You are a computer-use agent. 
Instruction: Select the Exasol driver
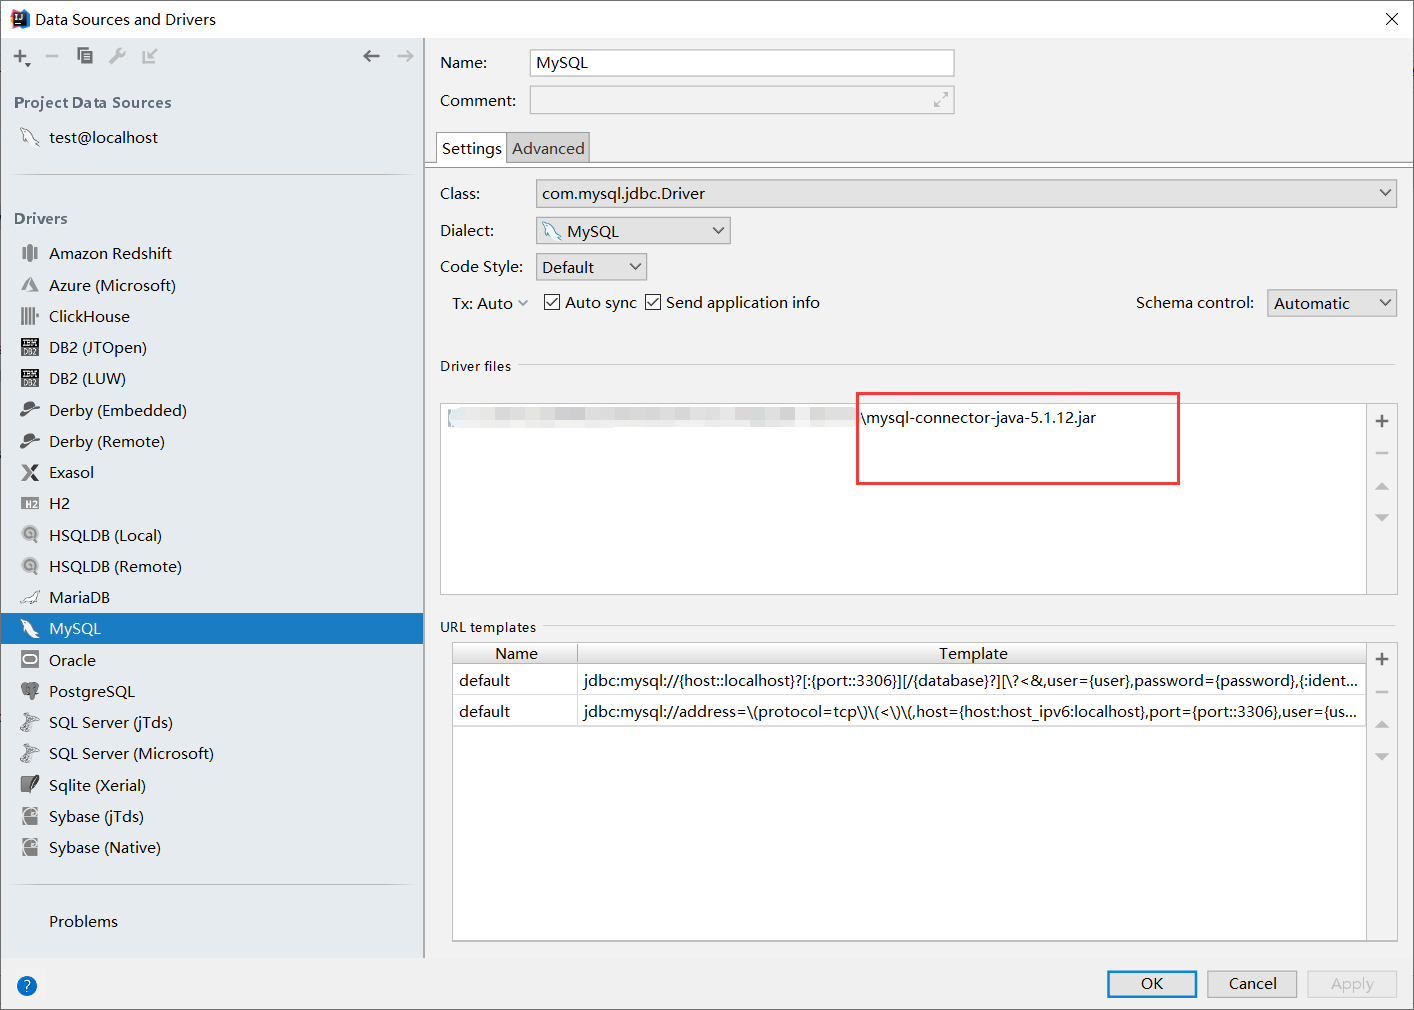tap(212, 472)
